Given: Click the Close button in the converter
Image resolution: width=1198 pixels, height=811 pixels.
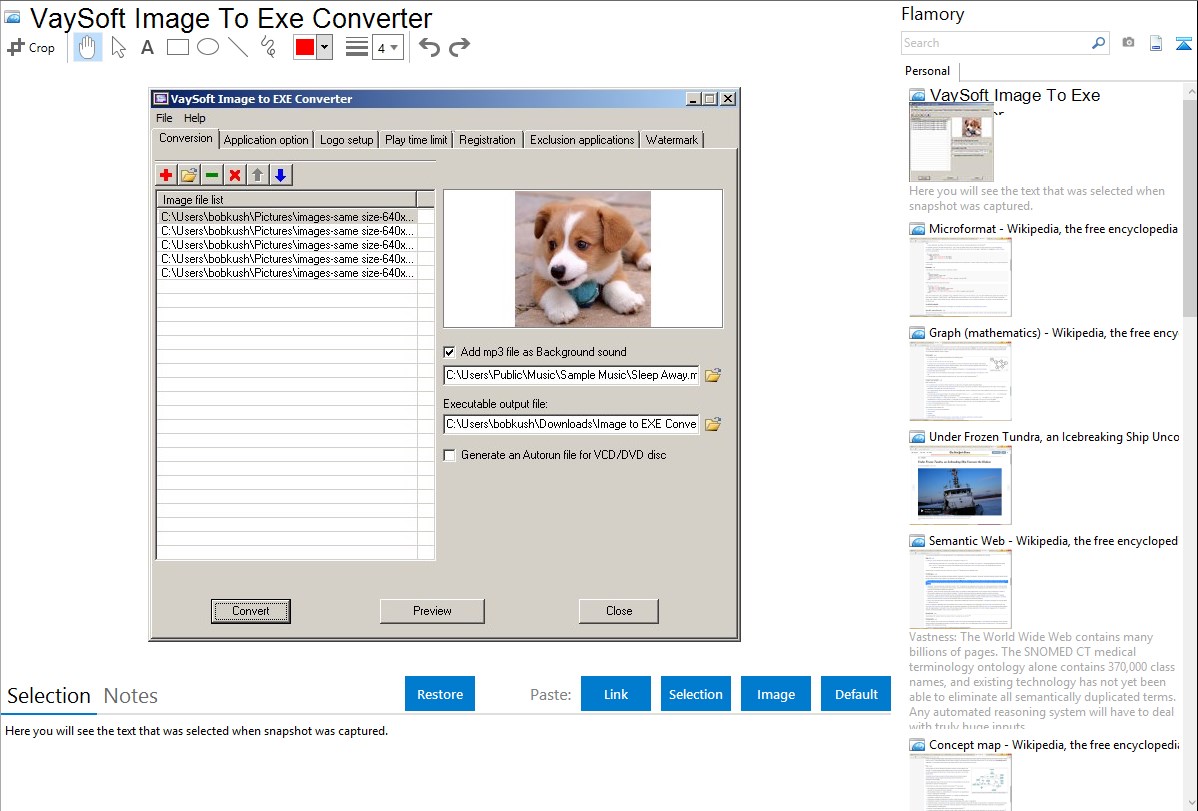Looking at the screenshot, I should point(619,611).
